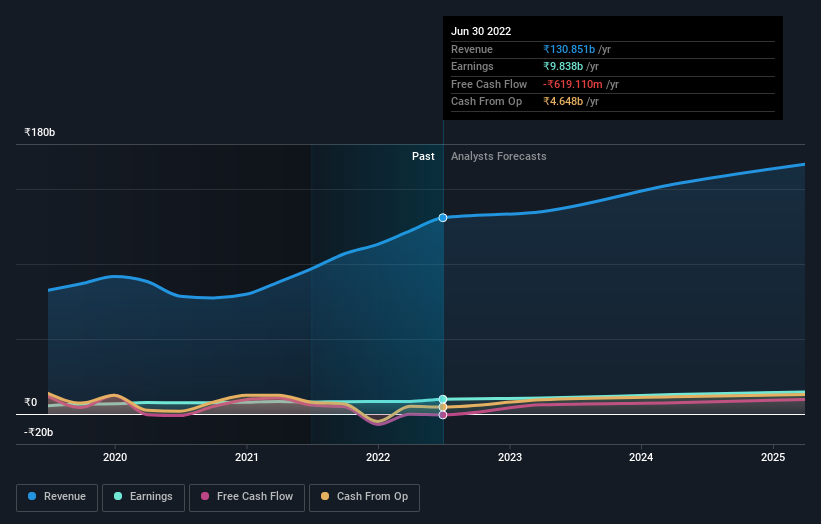821x524 pixels.
Task: Click the Past section label
Action: [423, 157]
